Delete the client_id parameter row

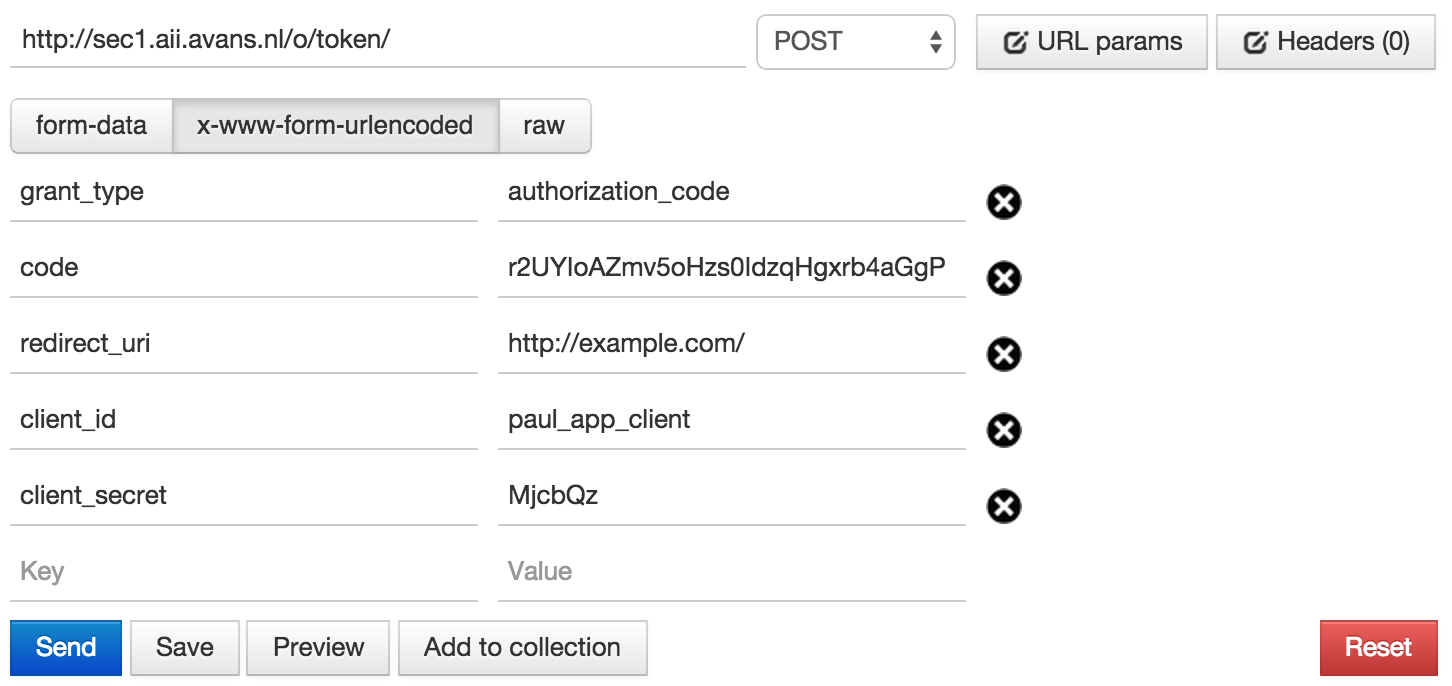coord(1004,430)
